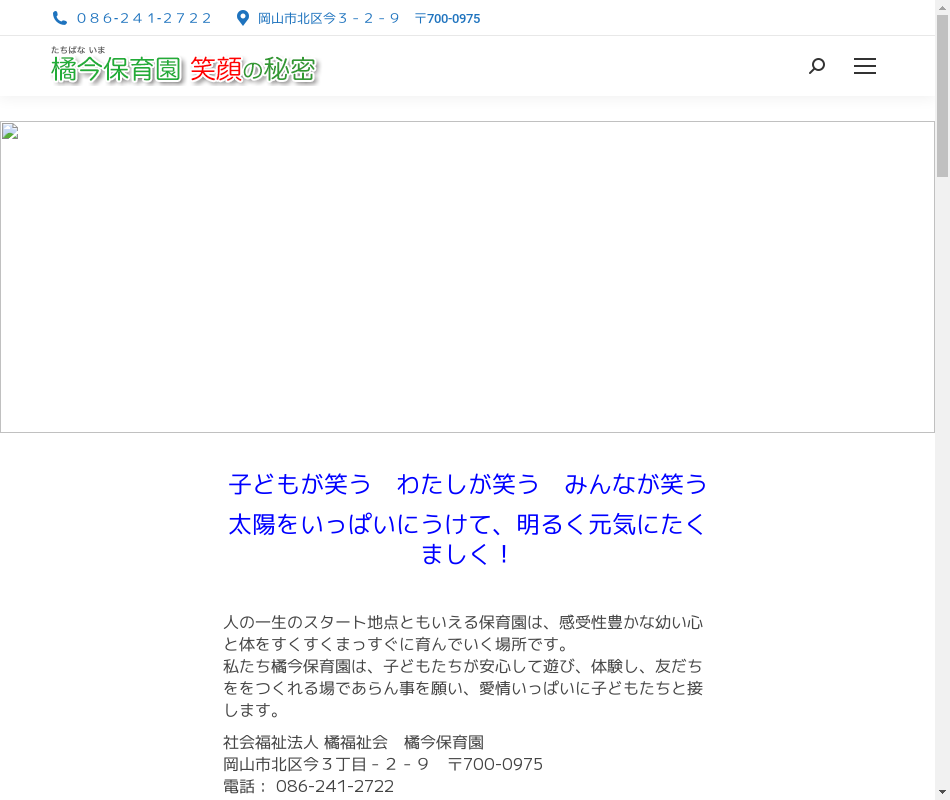Click the scrollbar up arrow

pos(942,7)
